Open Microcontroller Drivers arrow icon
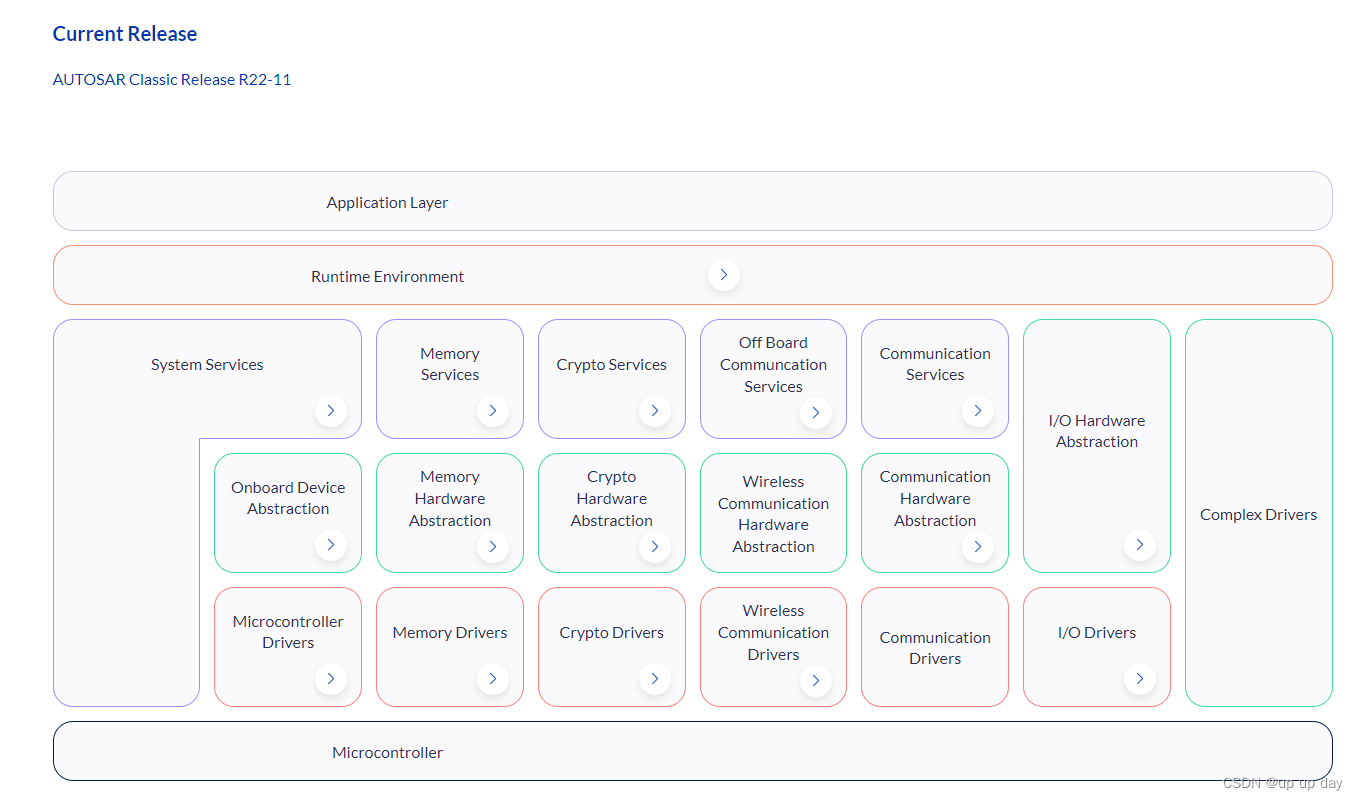1358x800 pixels. [330, 679]
